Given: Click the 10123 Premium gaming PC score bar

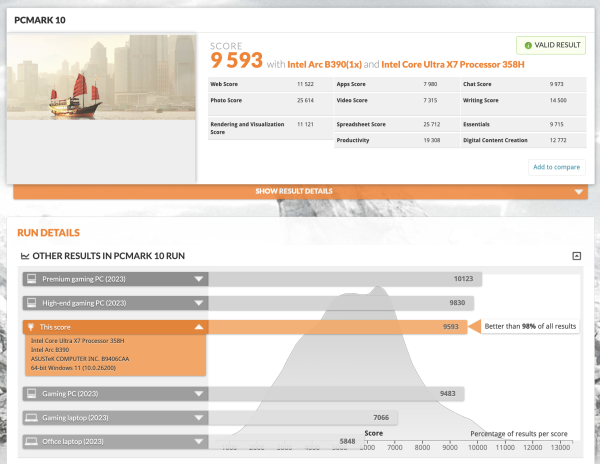Looking at the screenshot, I should 345,279.
